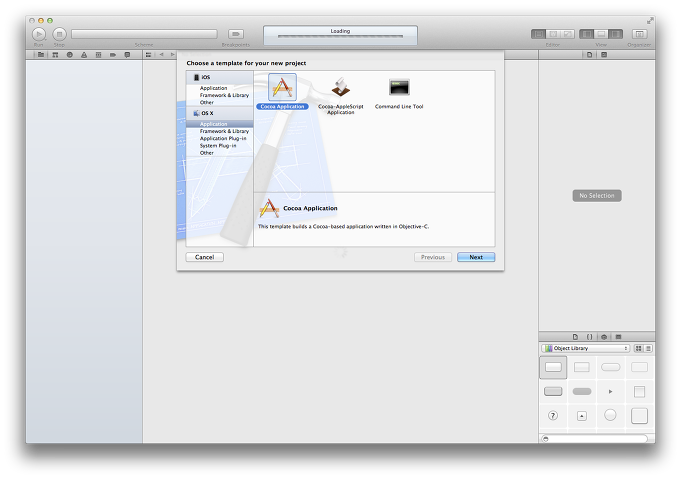Click the Previous button
The image size is (681, 479).
[x=433, y=257]
